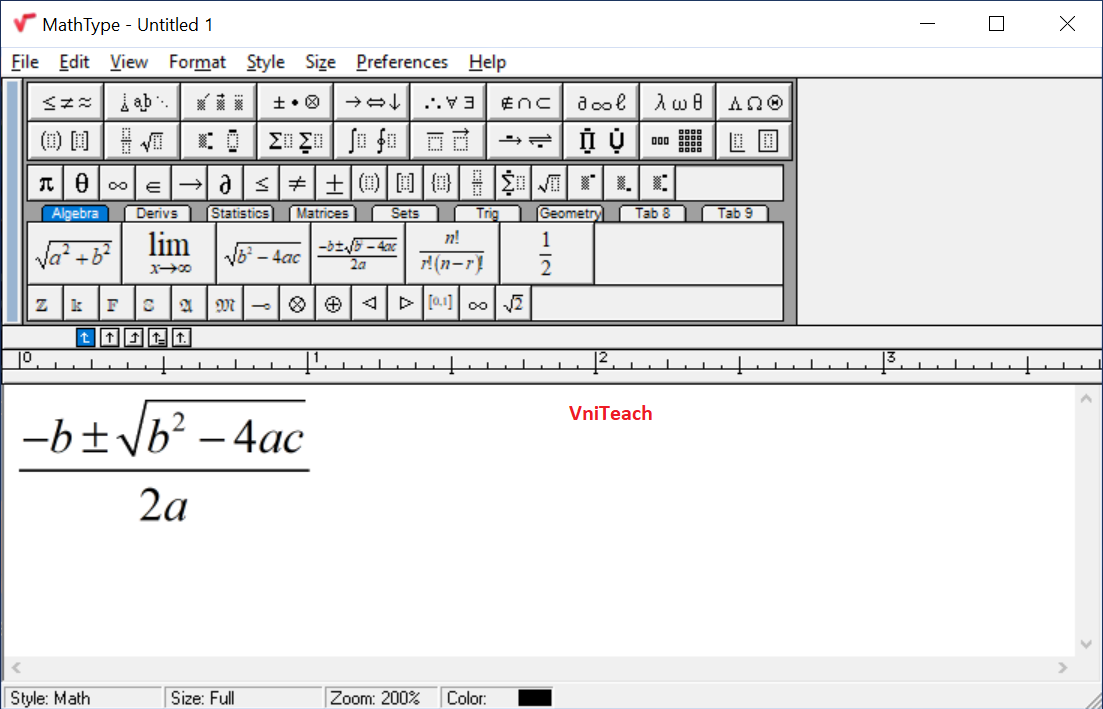This screenshot has height=709, width=1103.
Task: Insert the one-half fraction template
Action: click(546, 252)
